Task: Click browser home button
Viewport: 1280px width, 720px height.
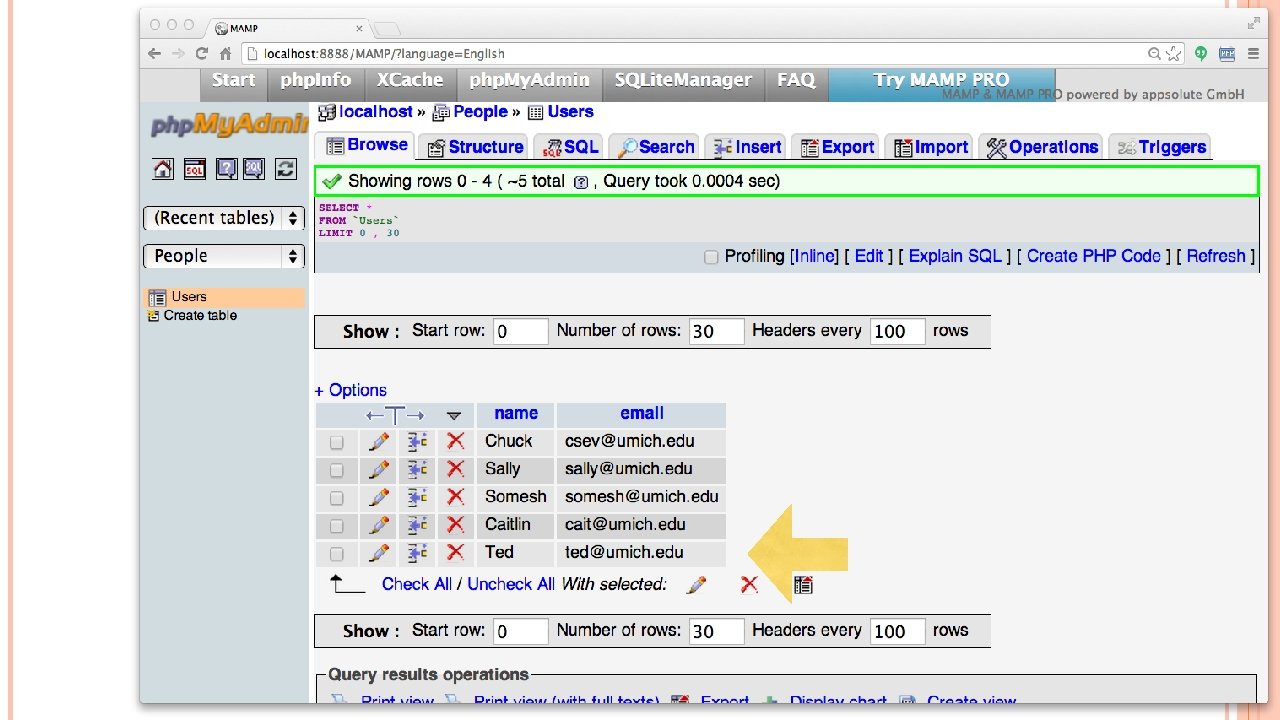Action: pos(226,54)
